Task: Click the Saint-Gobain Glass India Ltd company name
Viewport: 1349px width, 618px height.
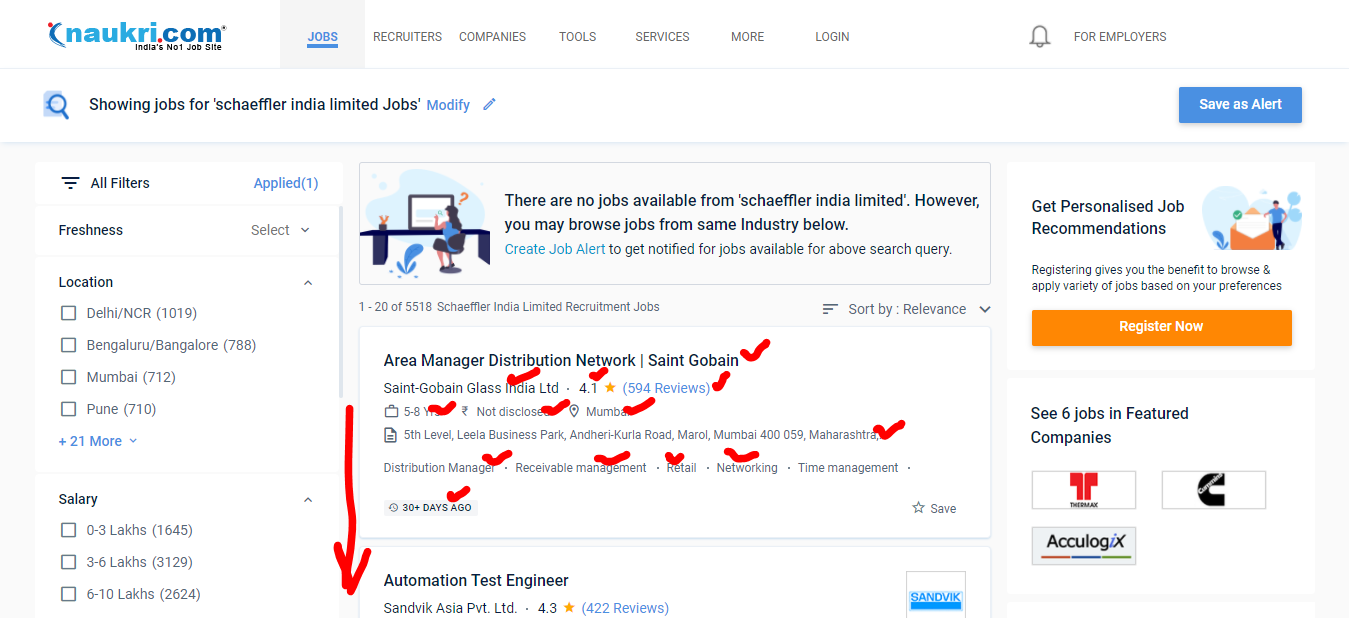Action: pyautogui.click(x=471, y=388)
